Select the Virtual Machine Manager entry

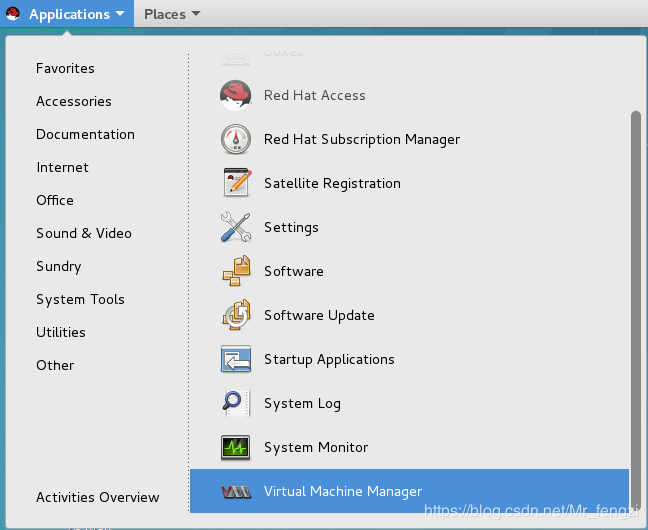[342, 491]
